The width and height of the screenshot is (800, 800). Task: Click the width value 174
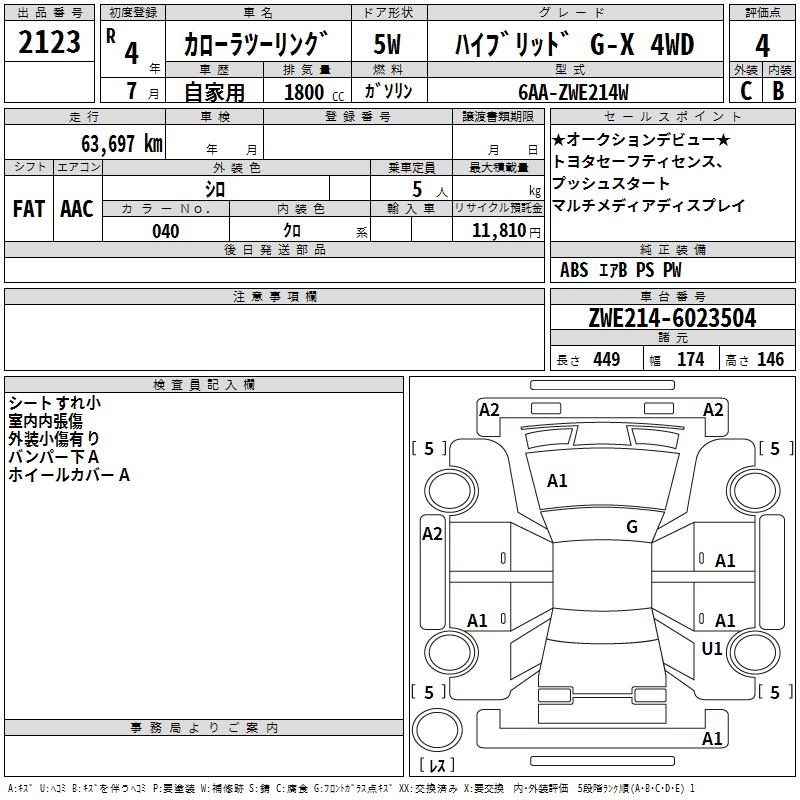(x=691, y=359)
